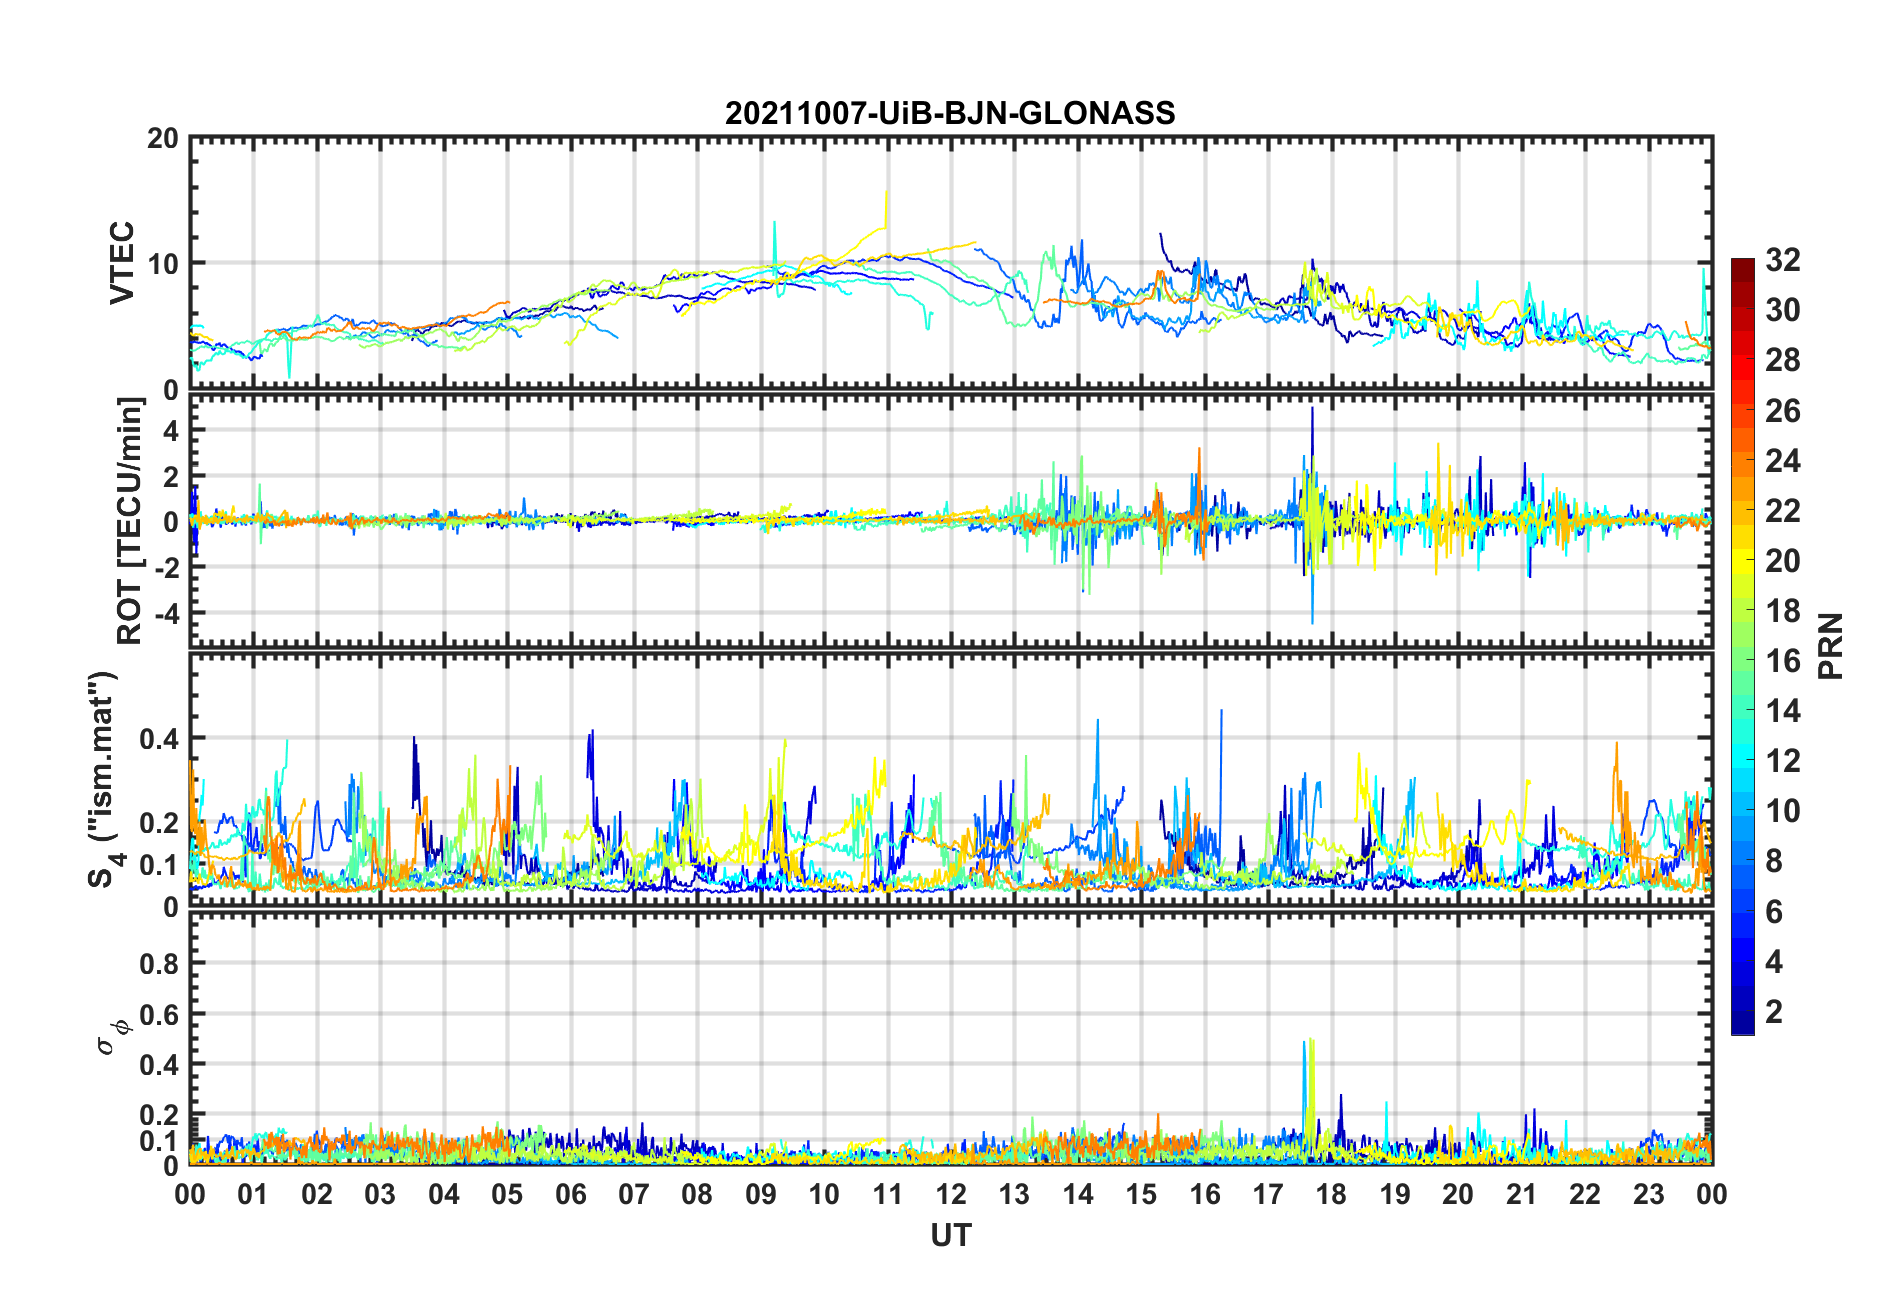Click the "12" hour tick on the UT axis
This screenshot has height=1292, width=1902.
(x=951, y=1194)
